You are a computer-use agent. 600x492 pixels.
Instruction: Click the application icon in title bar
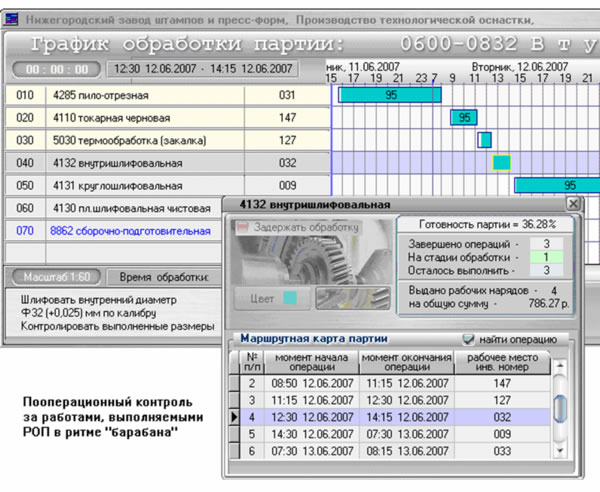(11, 19)
